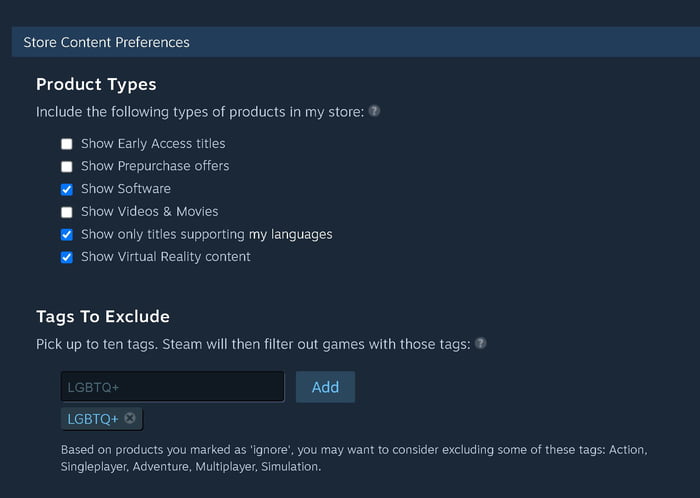Click help icon beside Product Types description

[374, 111]
